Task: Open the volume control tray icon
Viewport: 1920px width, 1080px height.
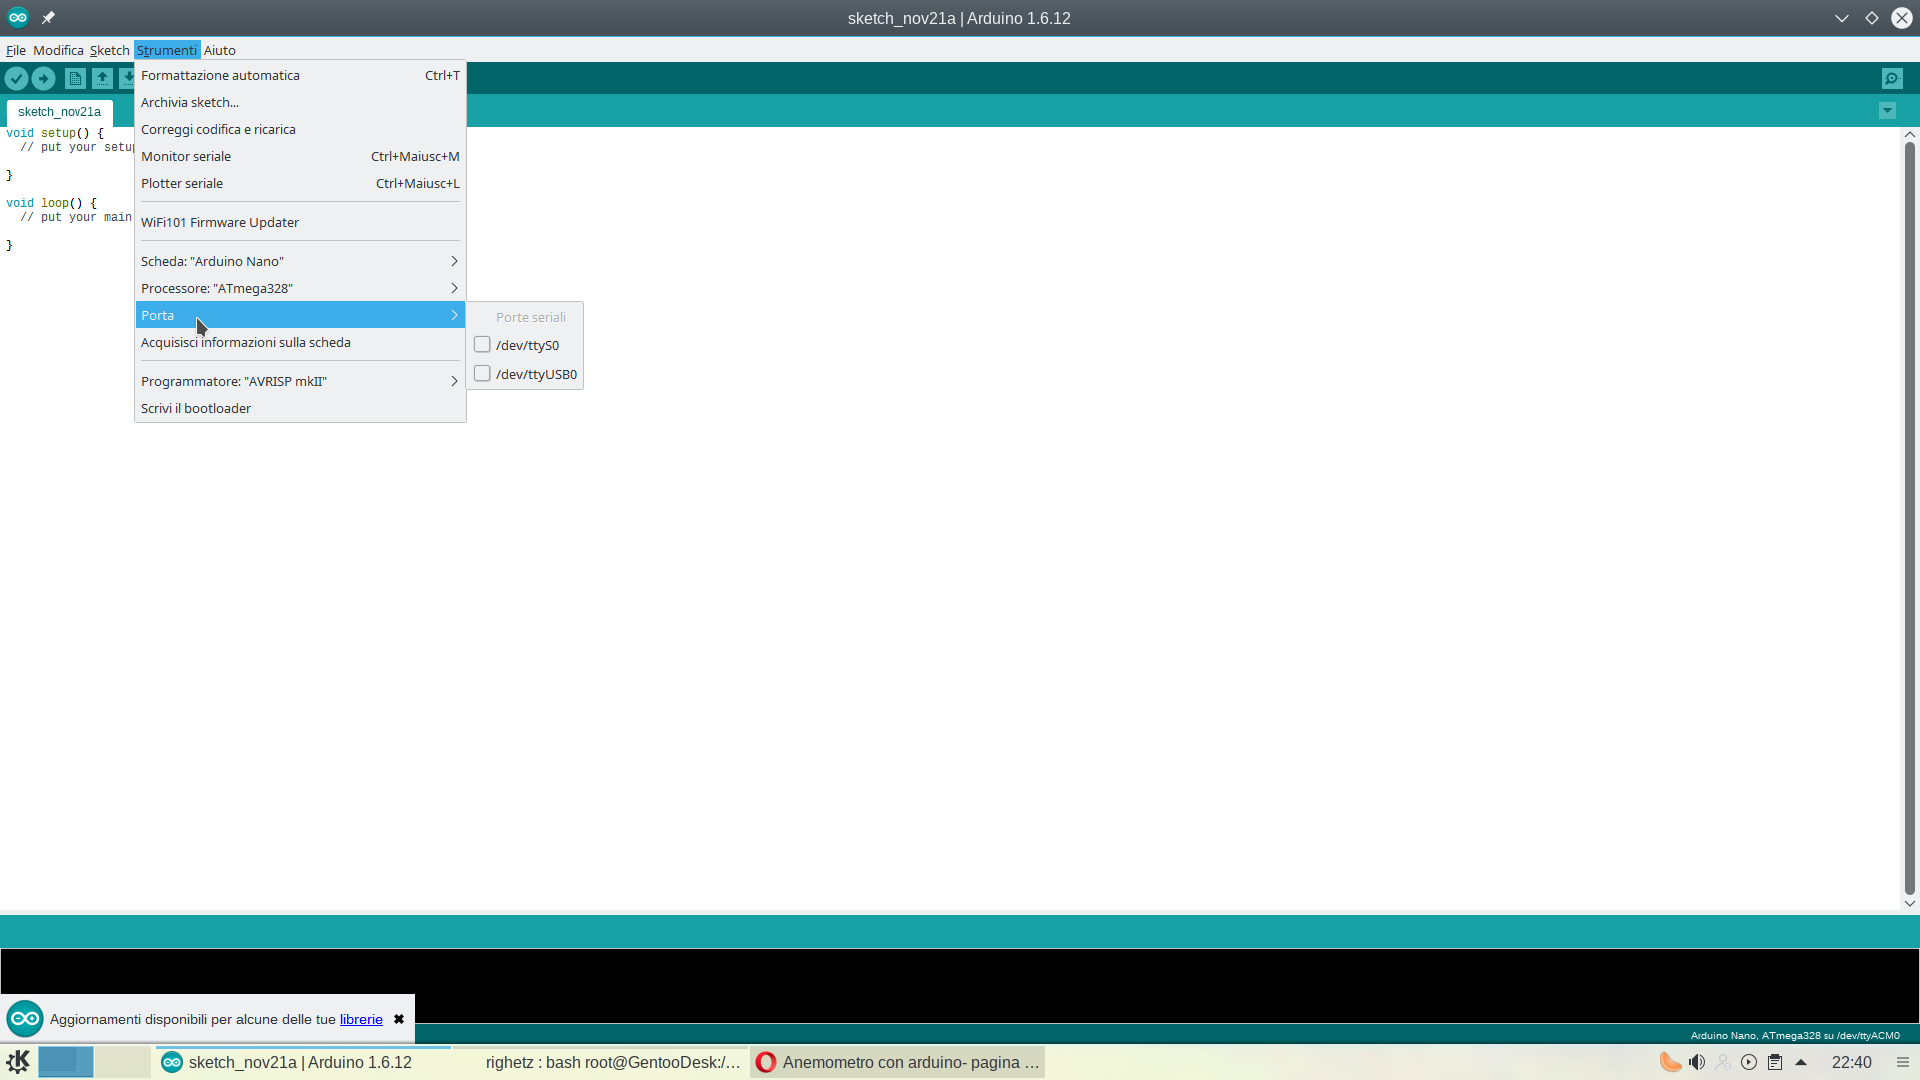Action: coord(1697,1062)
